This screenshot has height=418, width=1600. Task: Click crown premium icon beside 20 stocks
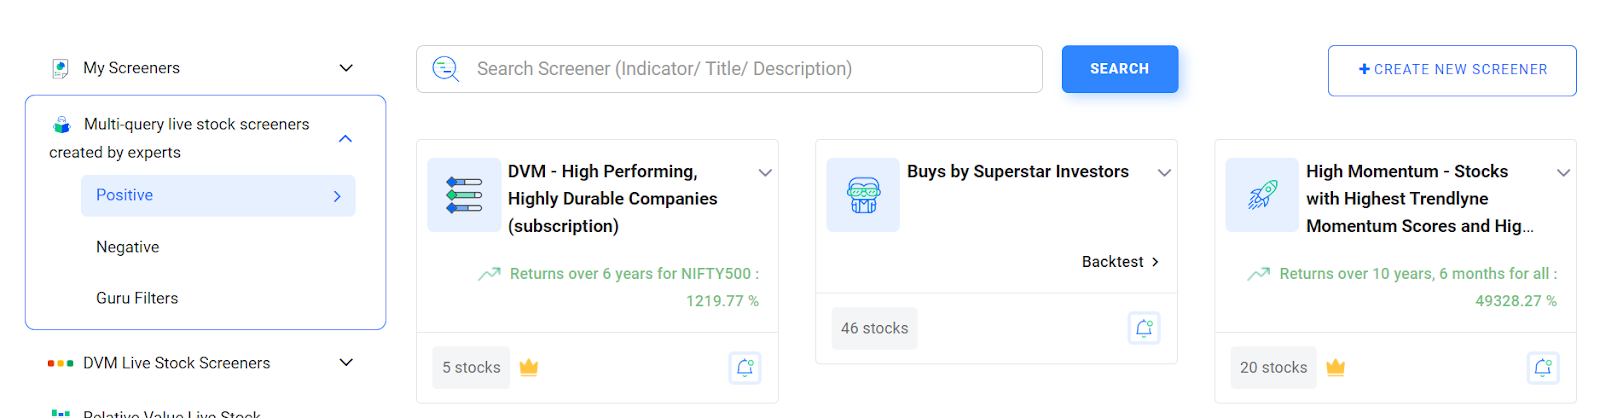point(1335,368)
